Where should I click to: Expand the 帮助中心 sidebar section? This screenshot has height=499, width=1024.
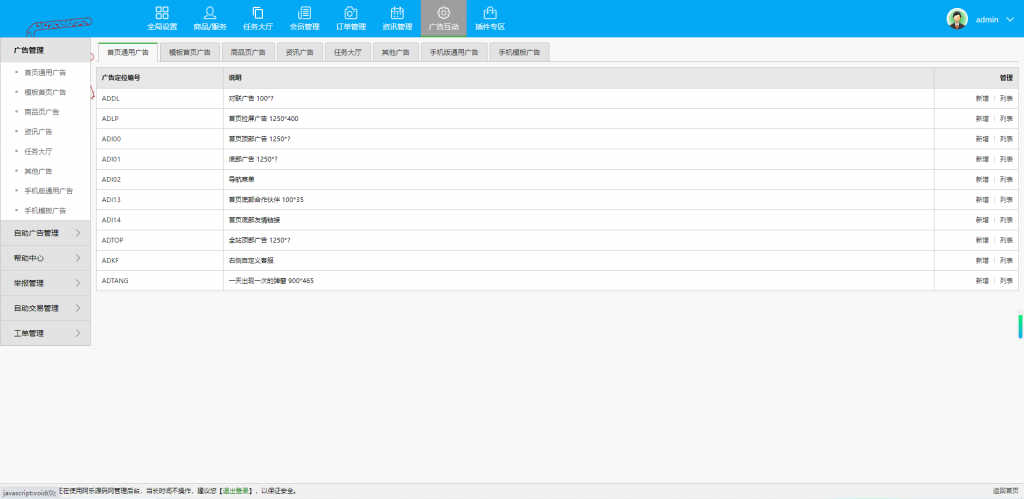point(45,258)
